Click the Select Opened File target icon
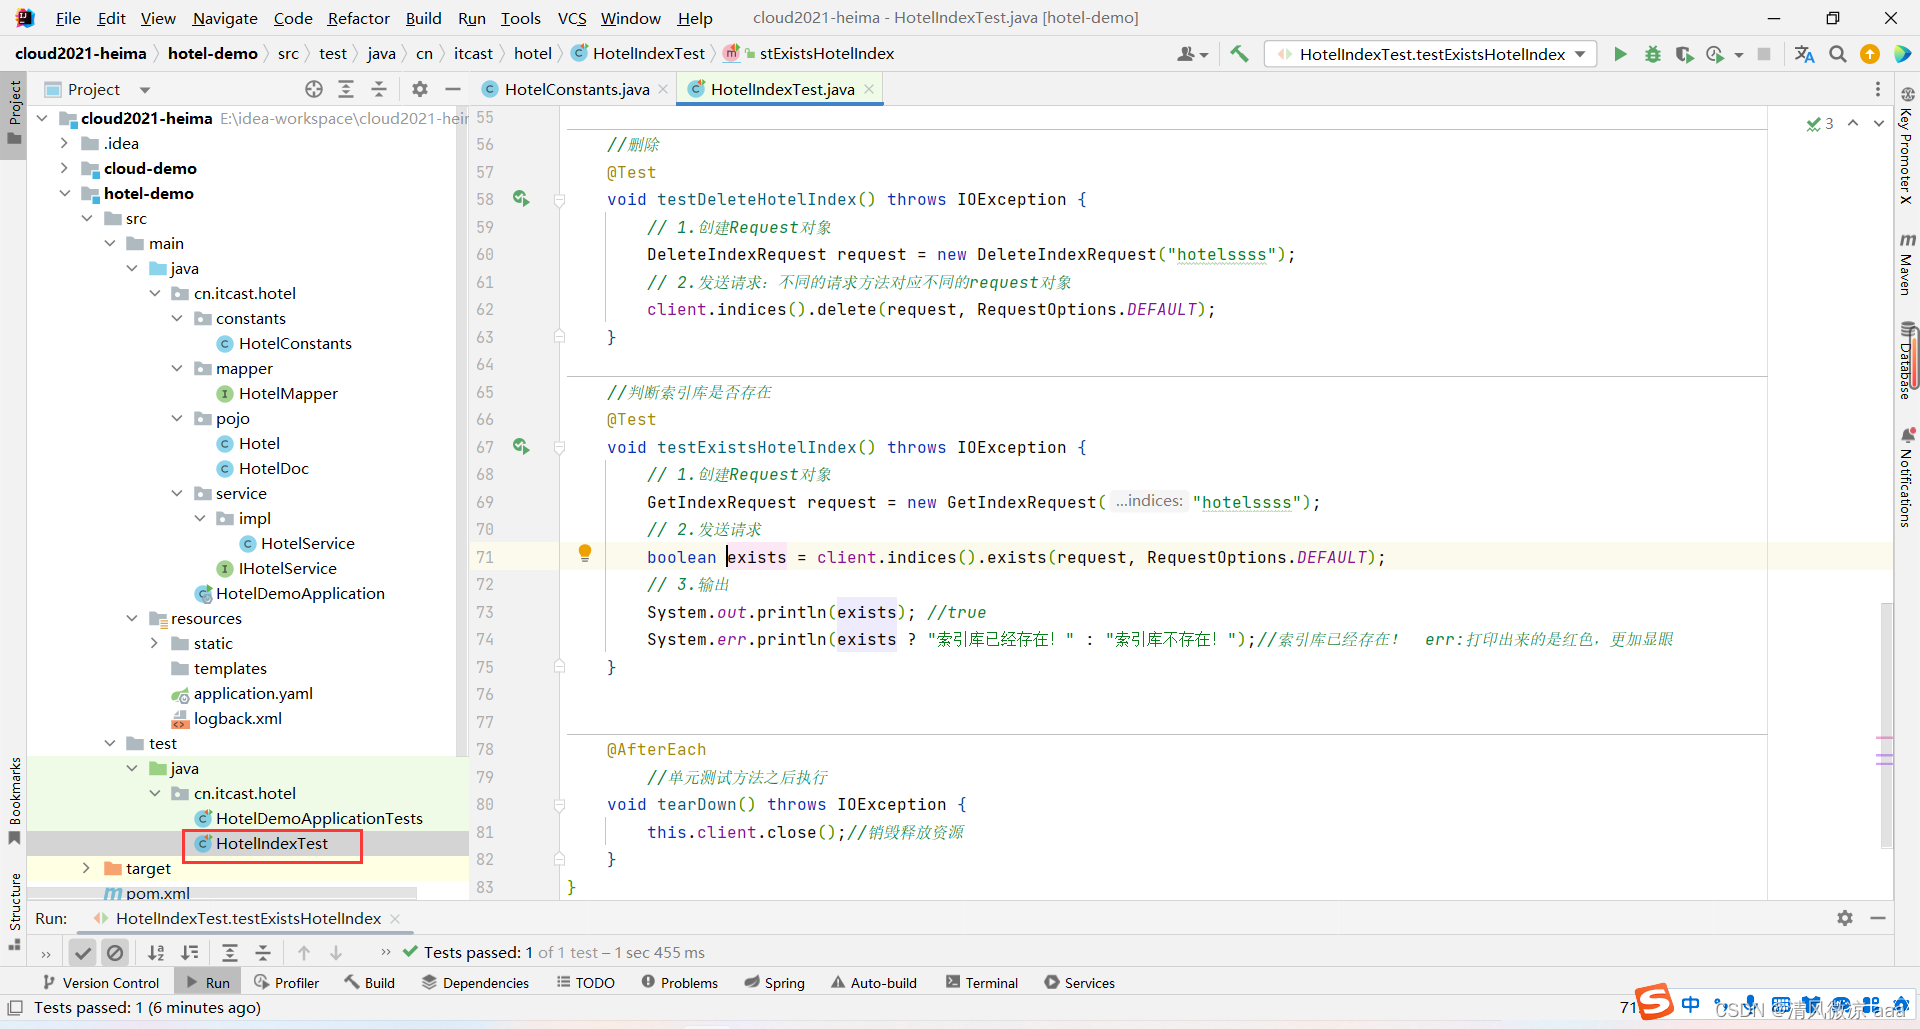The width and height of the screenshot is (1920, 1029). click(x=314, y=89)
